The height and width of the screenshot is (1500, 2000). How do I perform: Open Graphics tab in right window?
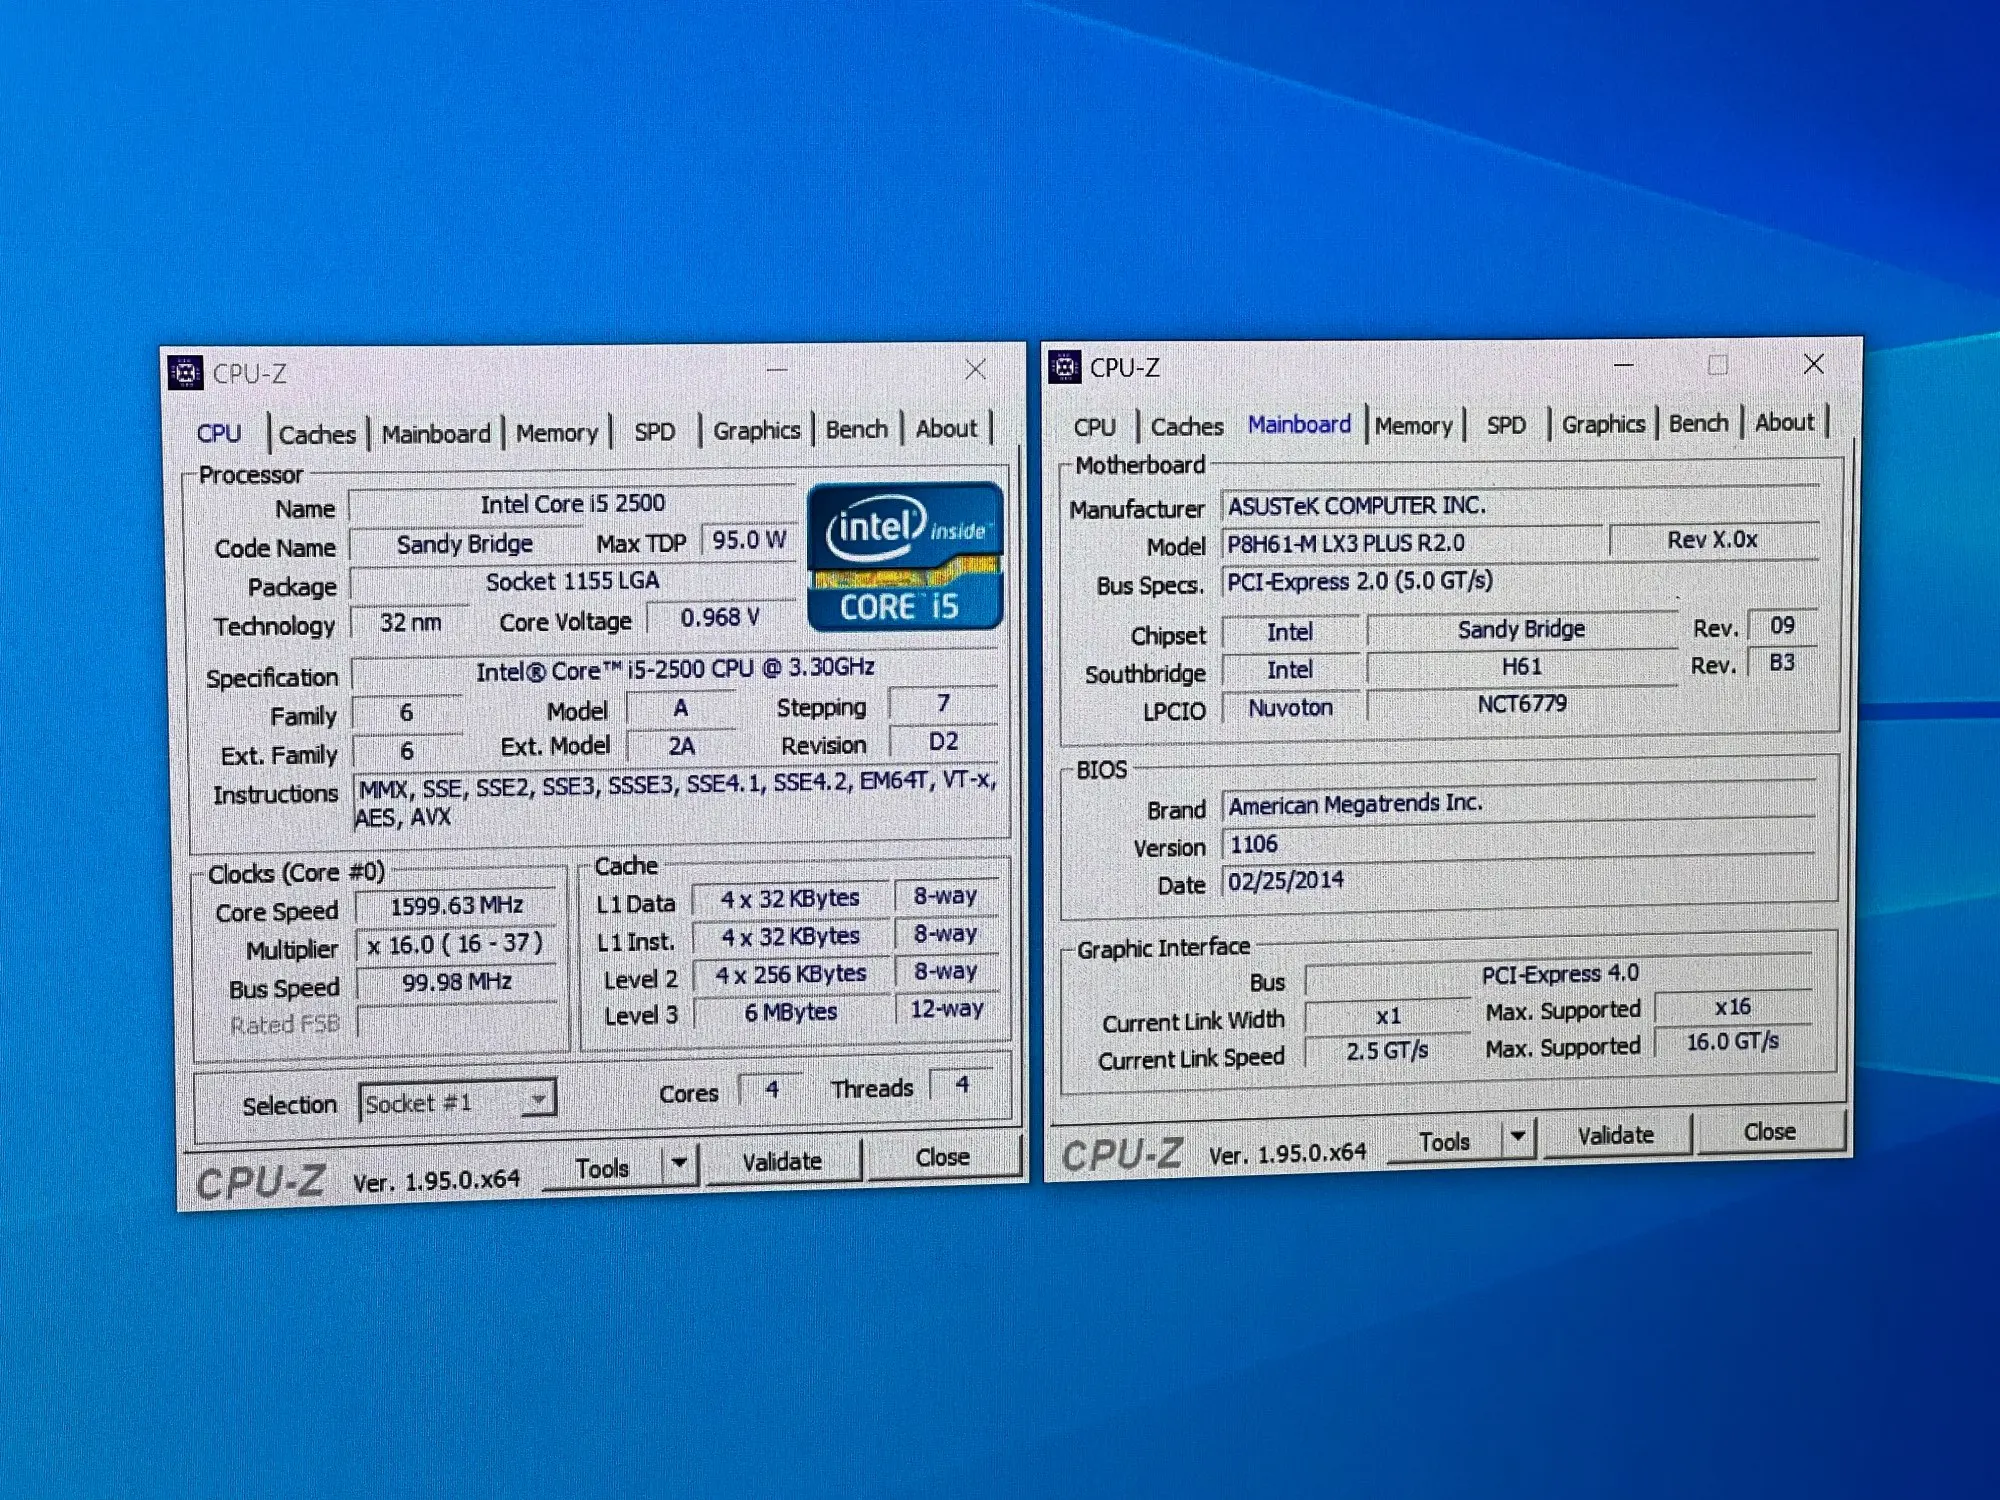(x=1603, y=424)
